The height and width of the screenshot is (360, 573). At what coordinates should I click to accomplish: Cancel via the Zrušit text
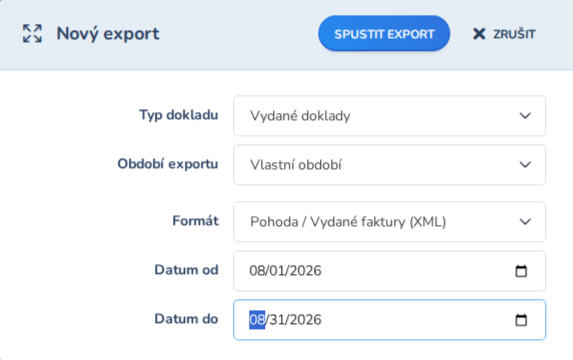tap(514, 34)
